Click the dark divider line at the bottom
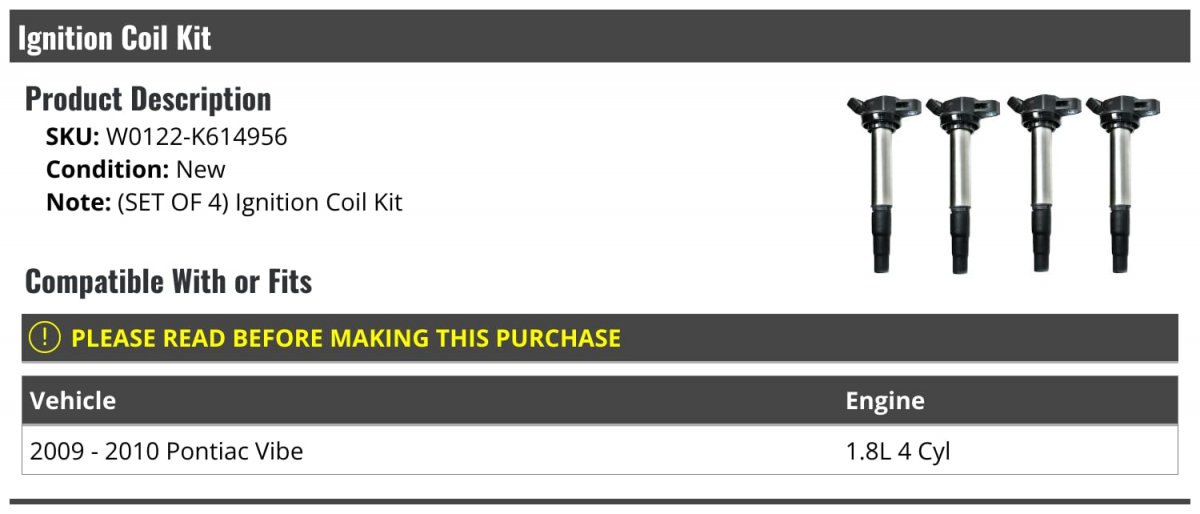This screenshot has width=1200, height=514. pos(600,501)
